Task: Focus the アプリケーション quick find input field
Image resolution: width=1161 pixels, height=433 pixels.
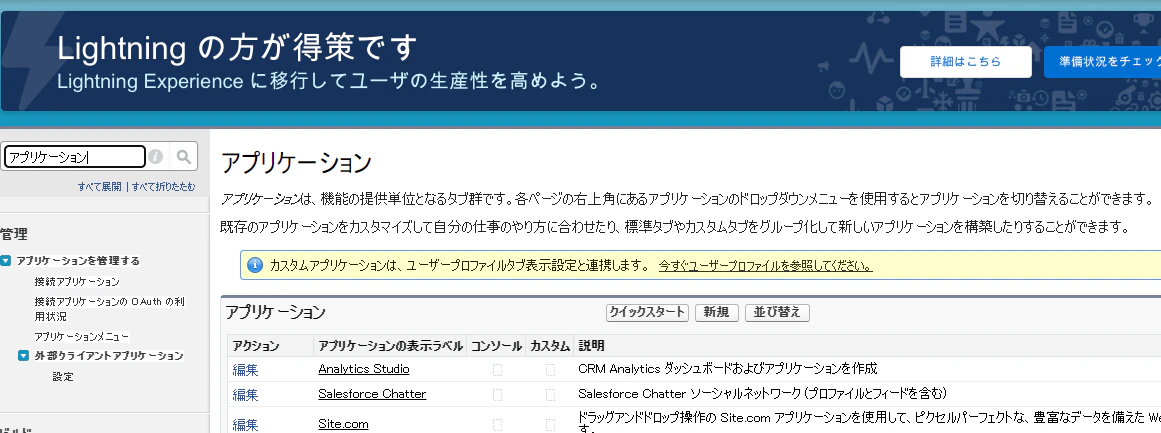Action: pyautogui.click(x=75, y=157)
